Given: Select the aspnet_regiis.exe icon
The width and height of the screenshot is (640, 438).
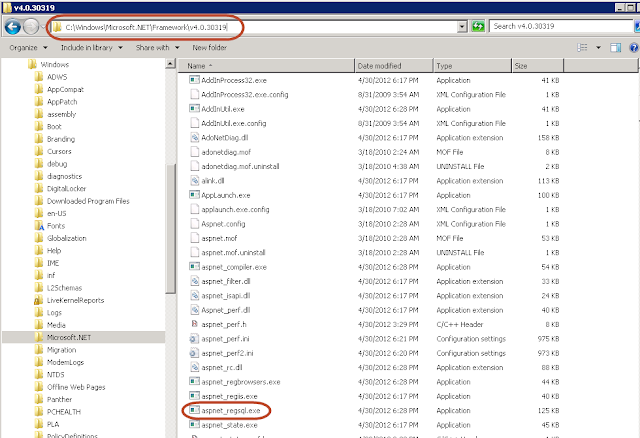Looking at the screenshot, I should [194, 396].
